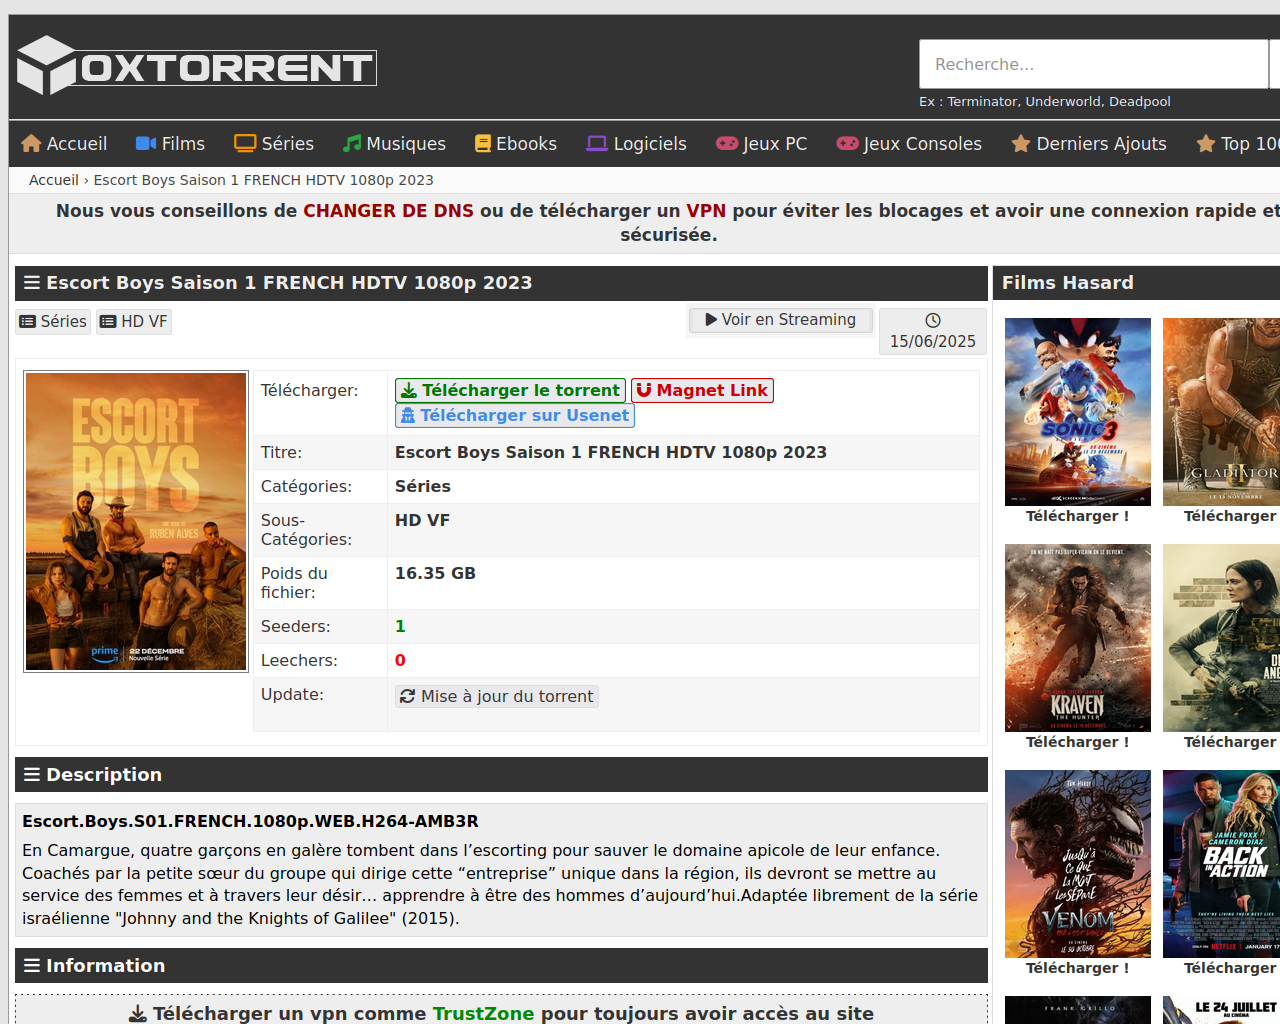Click Télécharger ! under Venom poster
Screen dimensions: 1280x1024
point(1077,968)
